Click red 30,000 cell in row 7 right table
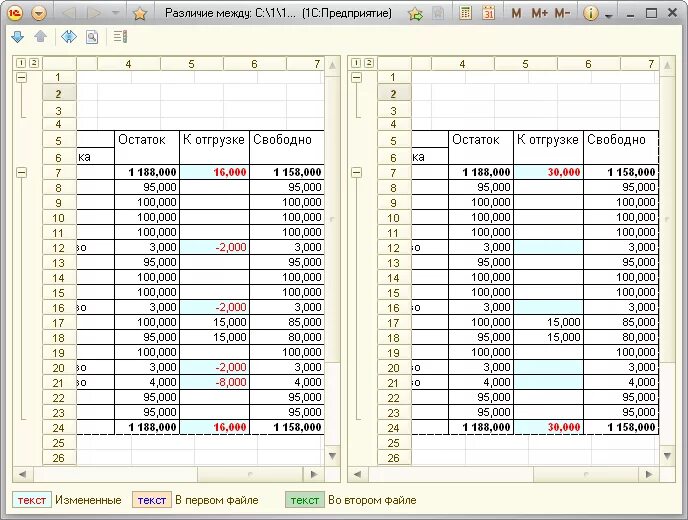688x520 pixels. point(548,172)
